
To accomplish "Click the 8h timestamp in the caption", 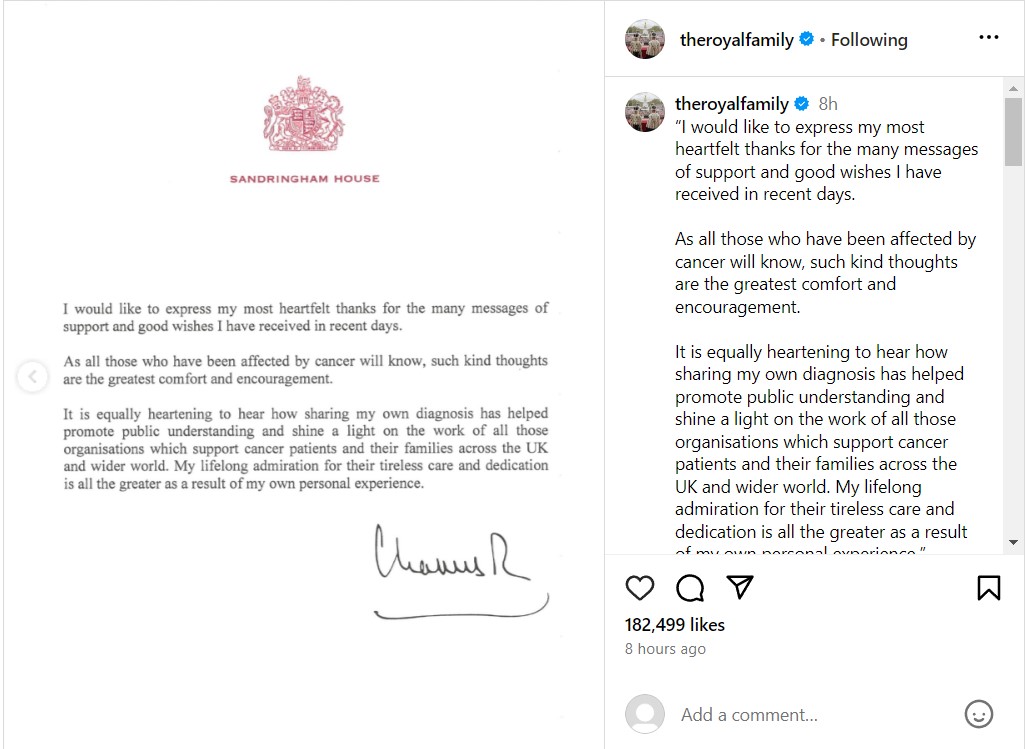I will click(828, 104).
